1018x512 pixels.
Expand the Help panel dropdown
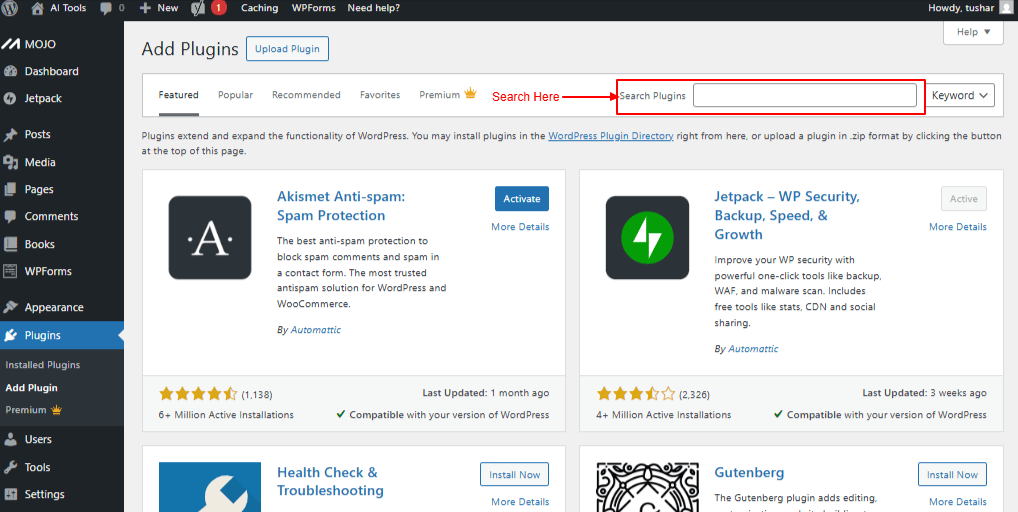click(x=973, y=32)
